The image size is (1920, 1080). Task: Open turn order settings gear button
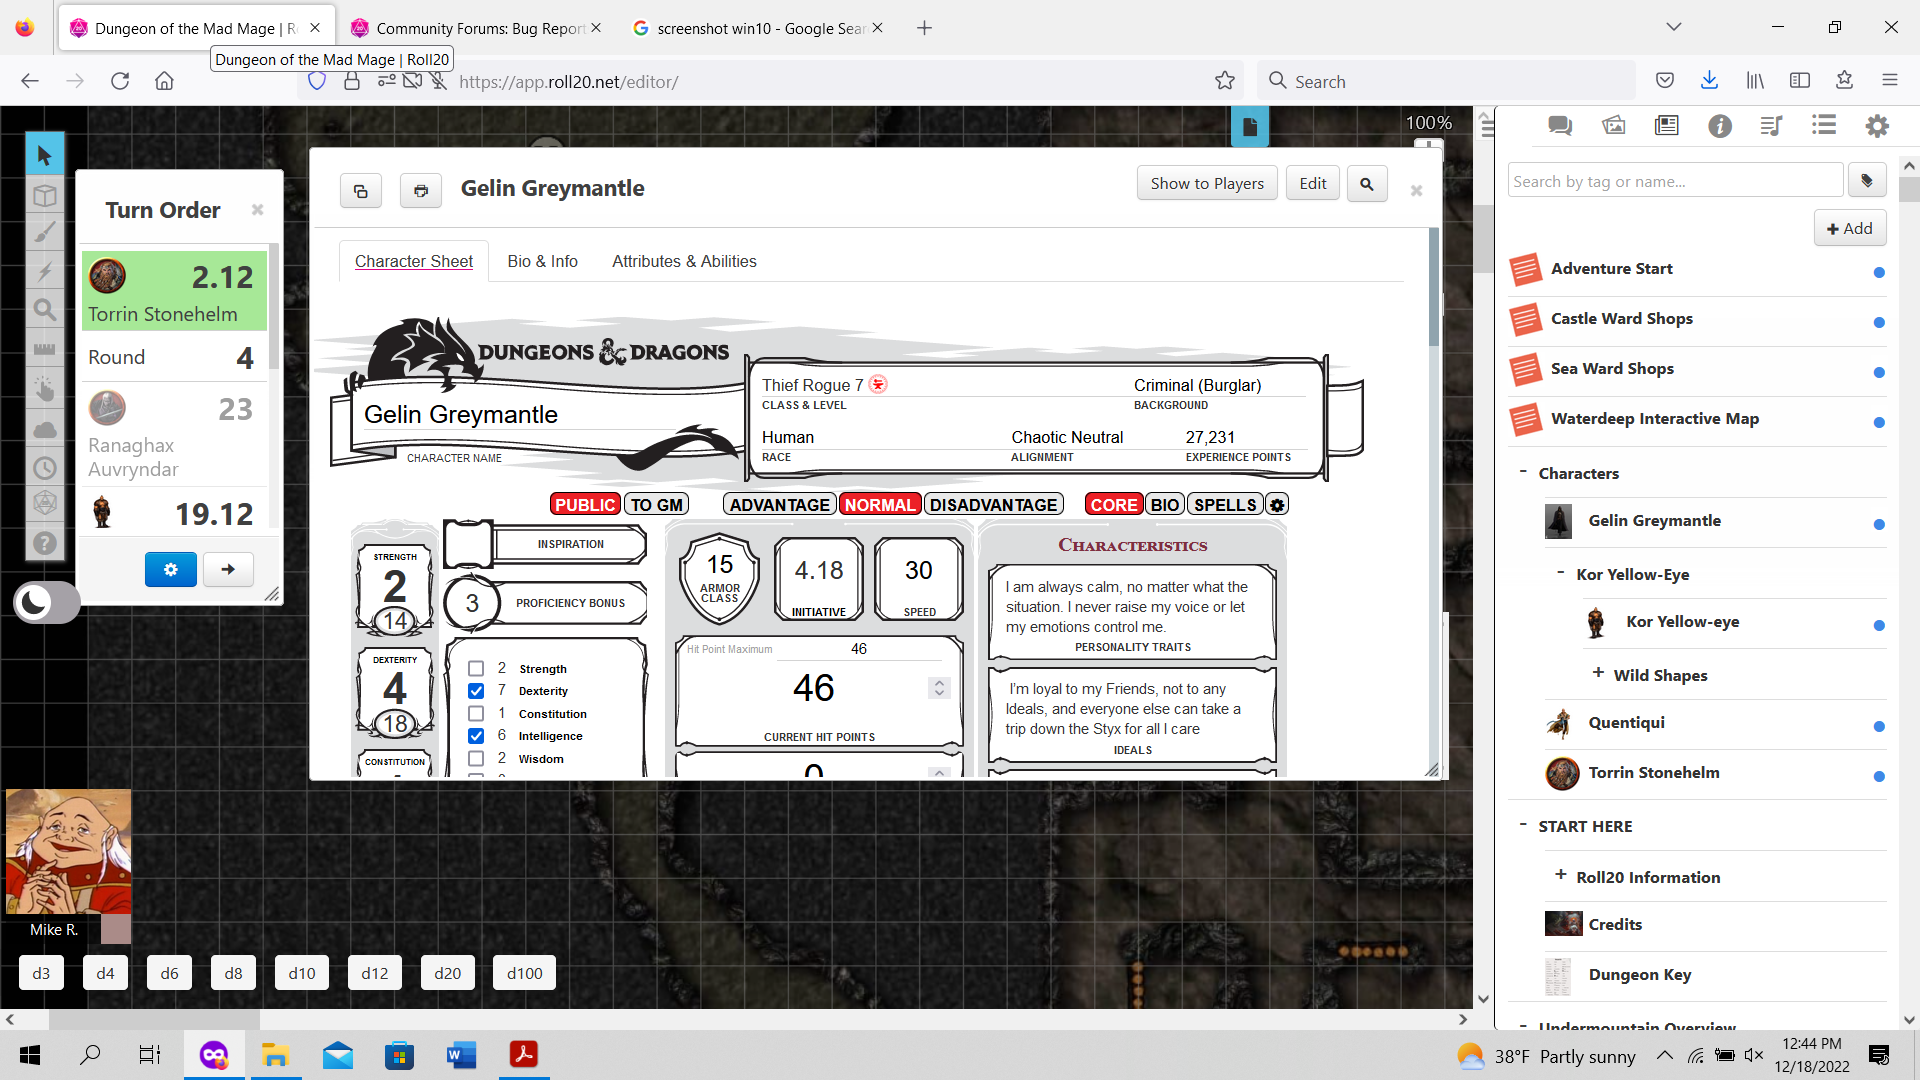tap(170, 569)
